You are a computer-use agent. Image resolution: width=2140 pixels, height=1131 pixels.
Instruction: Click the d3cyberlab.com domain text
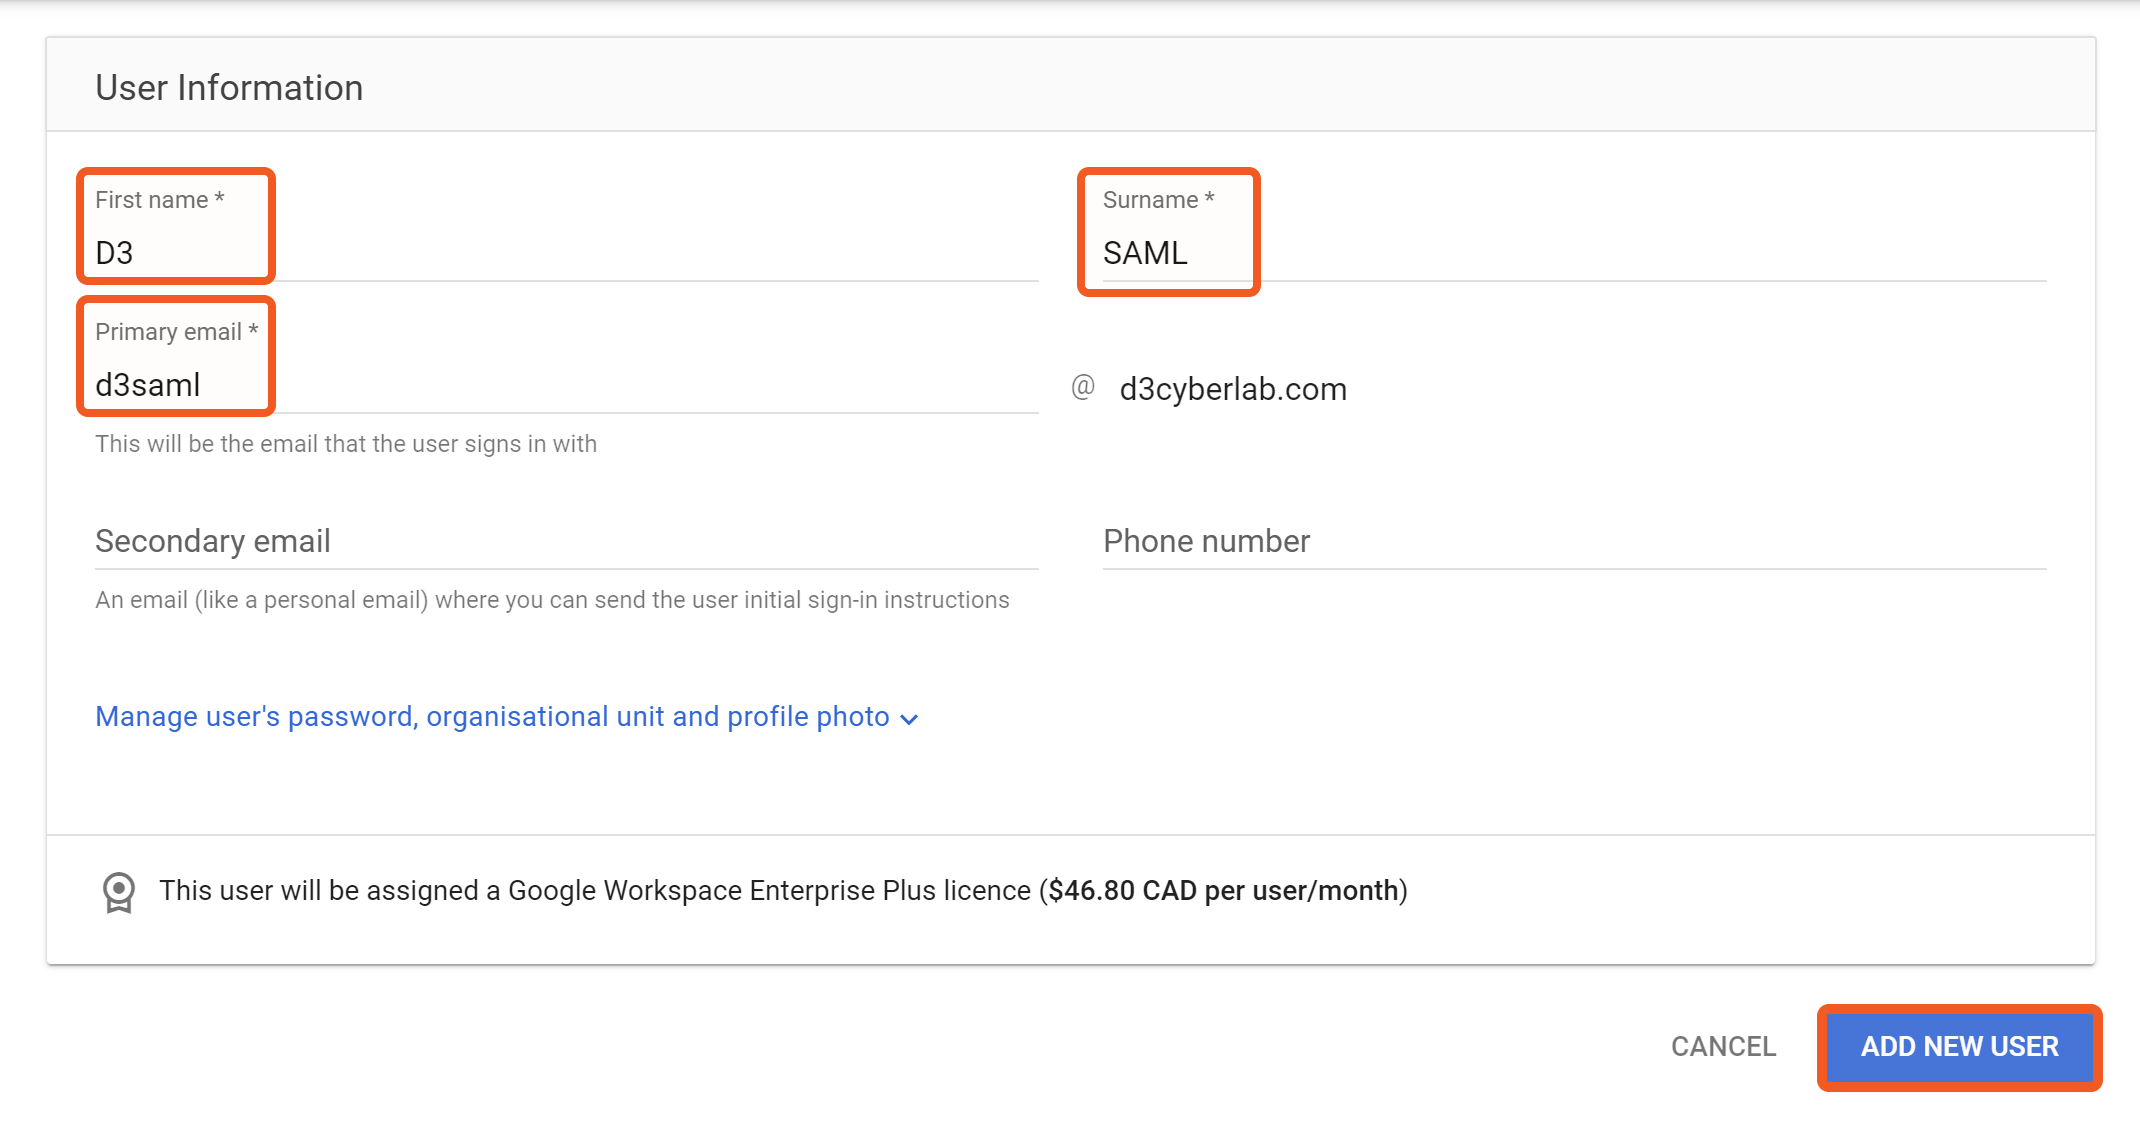click(1233, 389)
